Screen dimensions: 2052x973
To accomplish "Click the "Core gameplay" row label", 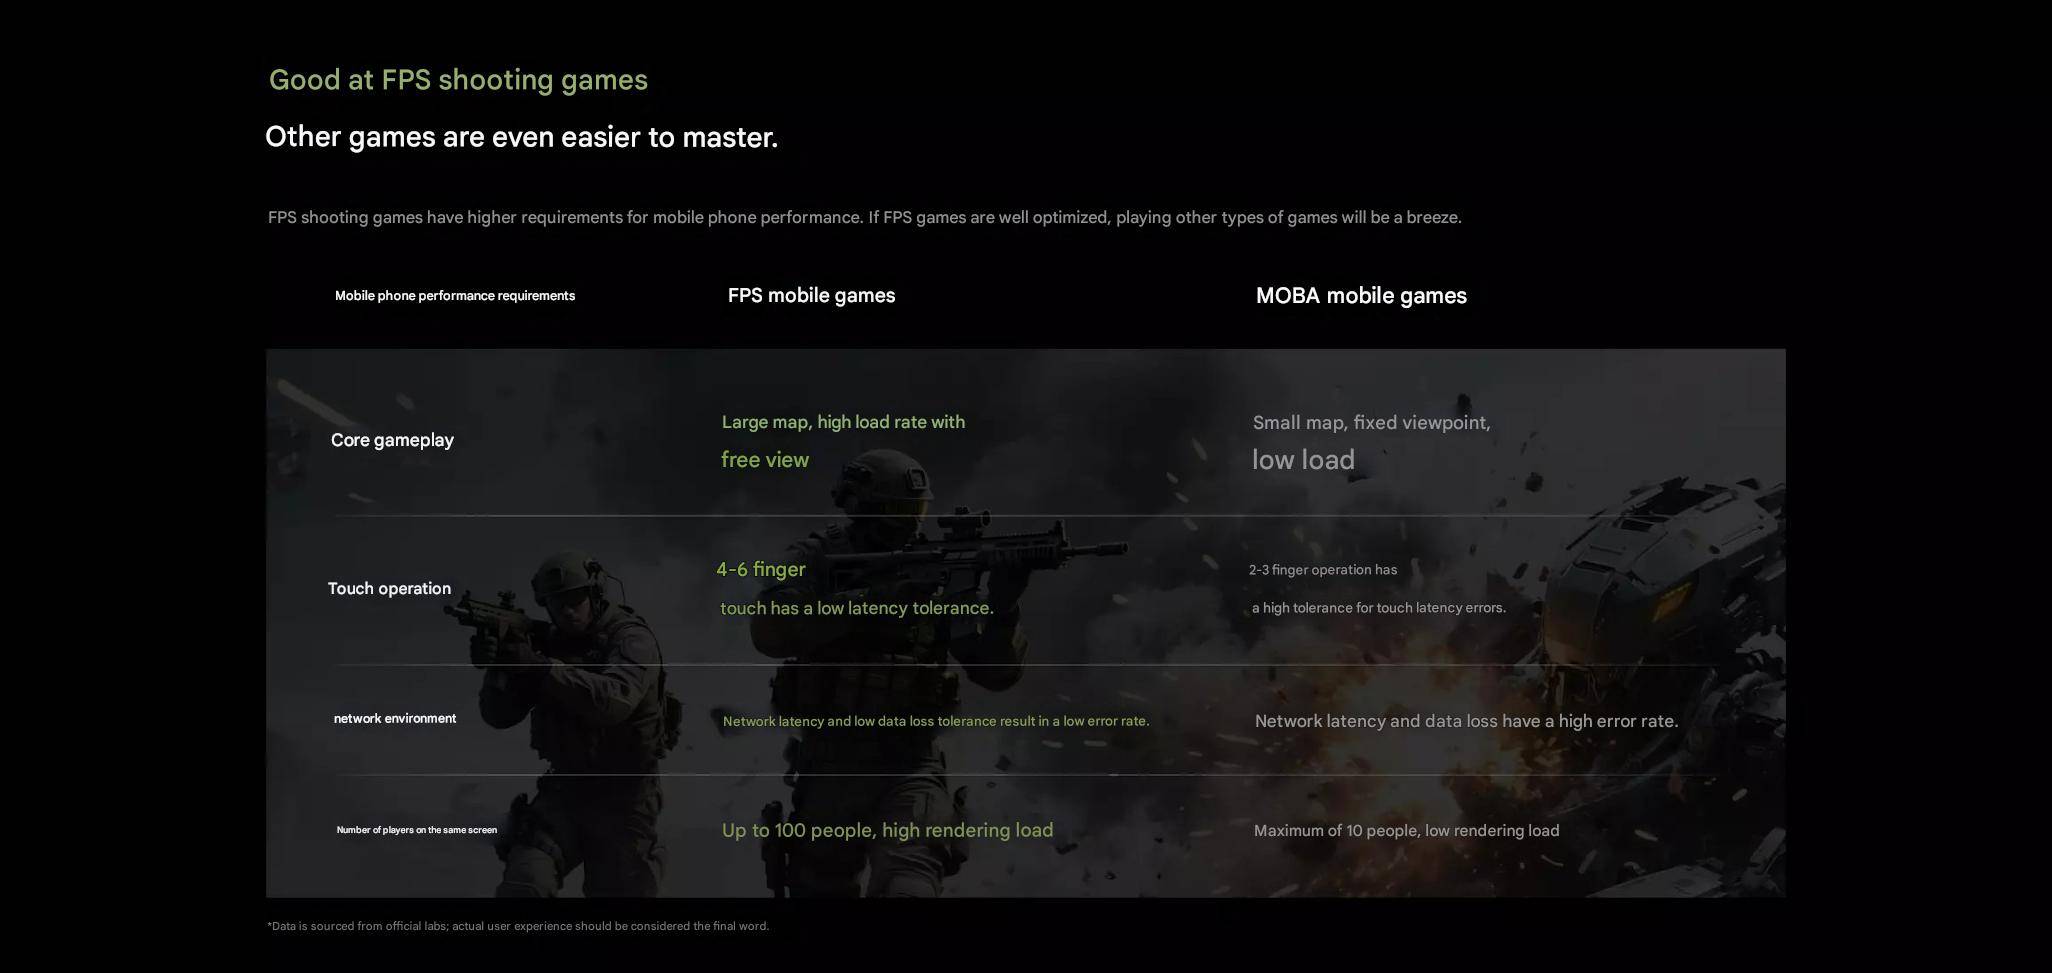I will [392, 440].
